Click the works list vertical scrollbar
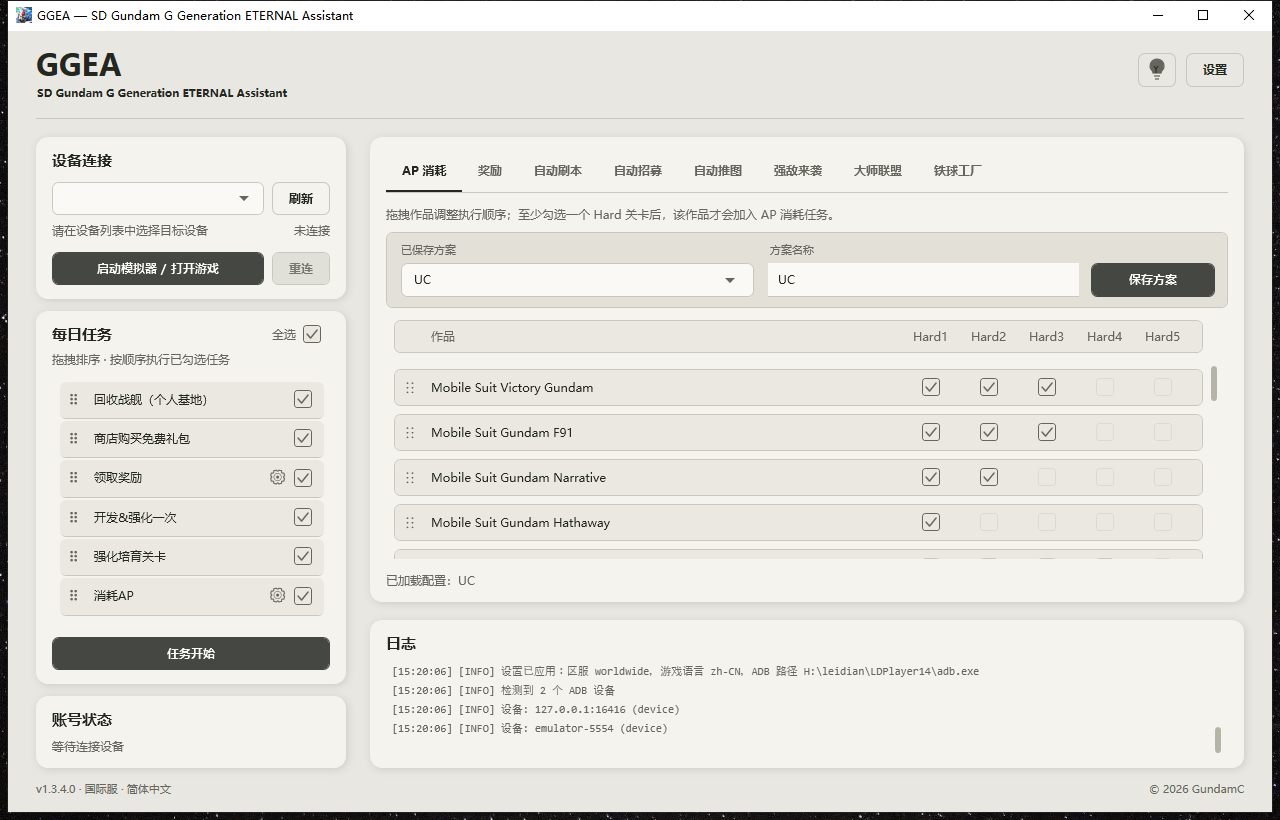Viewport: 1280px width, 820px height. [x=1214, y=384]
